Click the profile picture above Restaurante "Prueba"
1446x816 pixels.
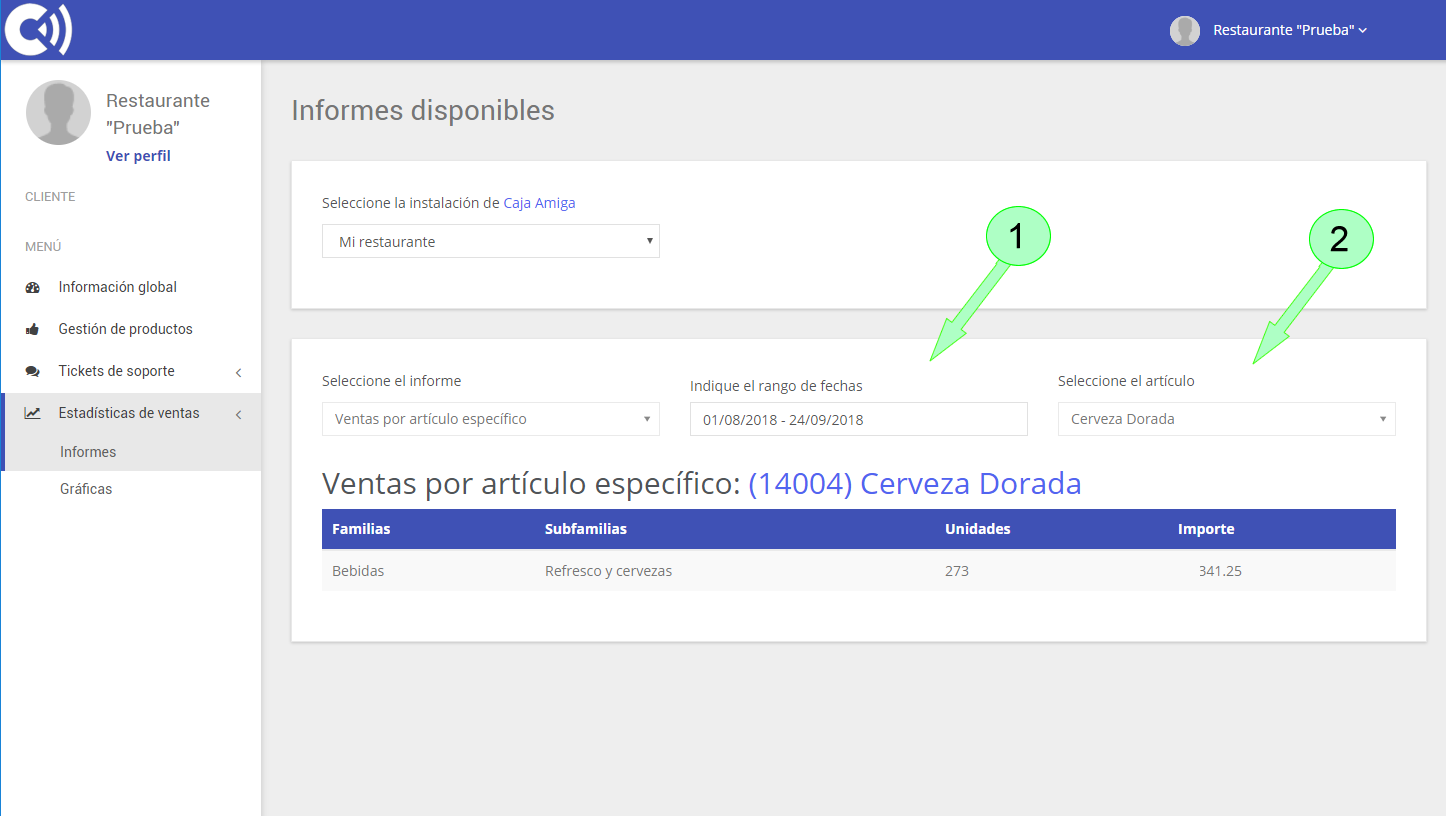click(58, 112)
